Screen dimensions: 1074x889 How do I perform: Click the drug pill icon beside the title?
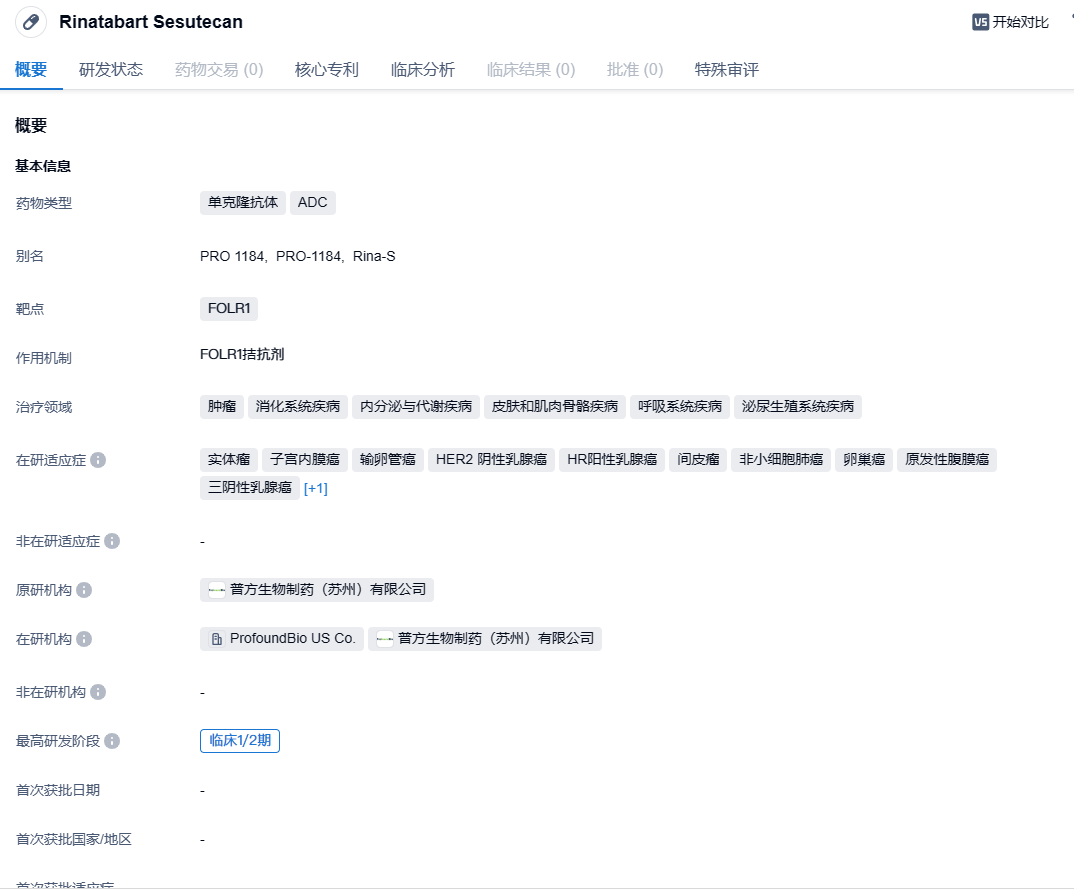pyautogui.click(x=30, y=22)
